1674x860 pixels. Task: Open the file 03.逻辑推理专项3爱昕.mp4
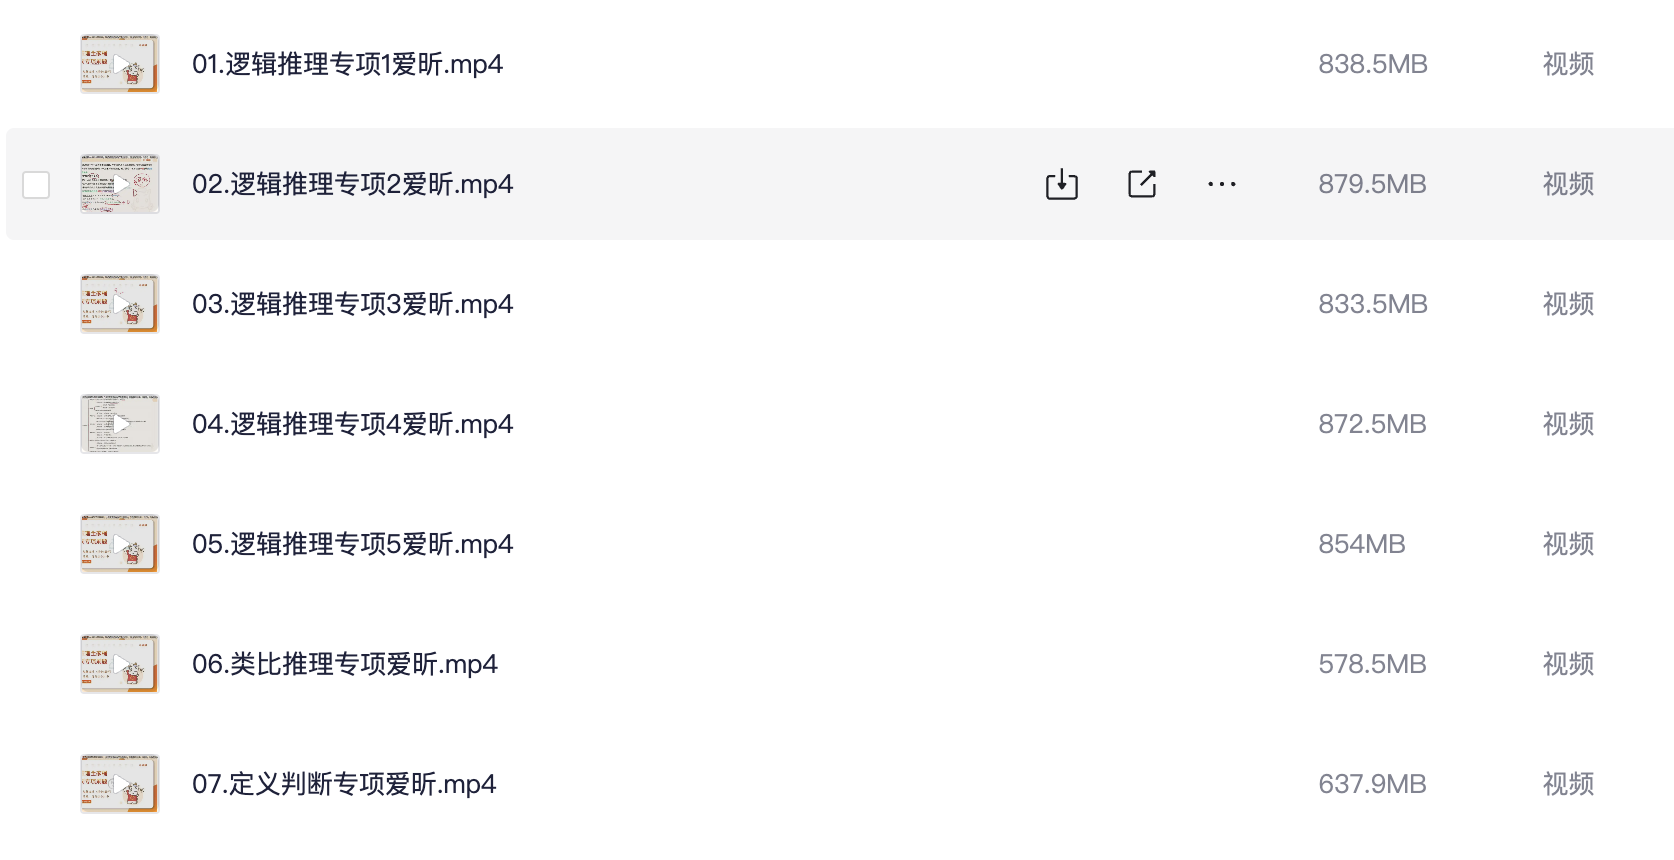tap(352, 304)
